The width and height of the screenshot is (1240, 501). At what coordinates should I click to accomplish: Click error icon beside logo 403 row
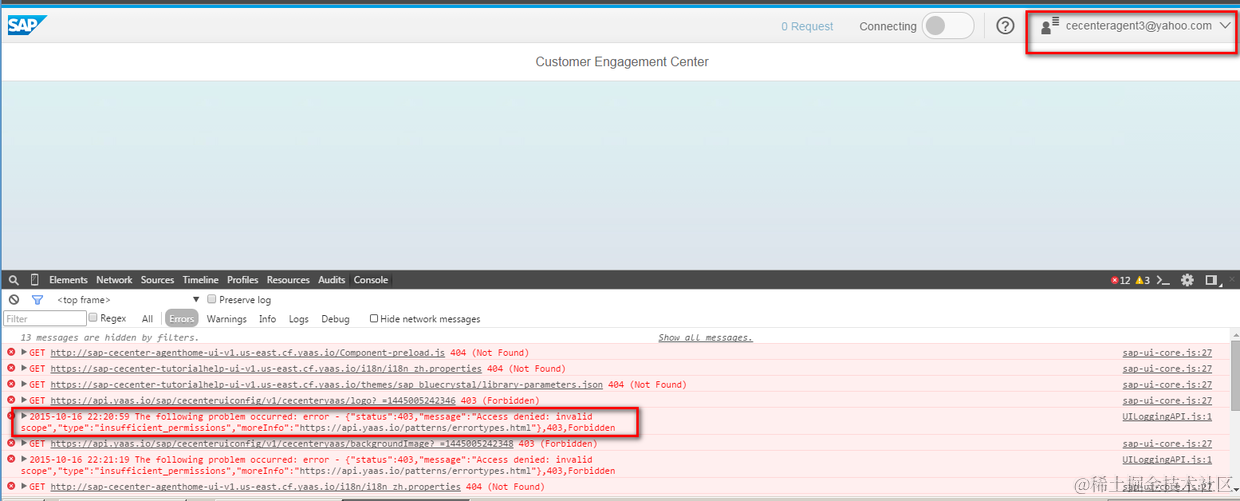click(x=11, y=400)
